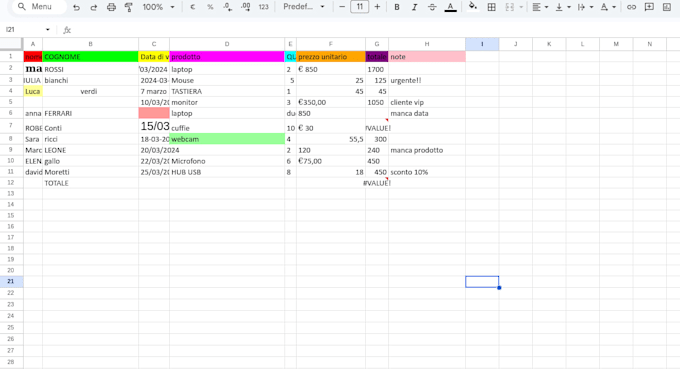Open the horizontal align dropdown
This screenshot has height=369, width=680.
pos(540,7)
